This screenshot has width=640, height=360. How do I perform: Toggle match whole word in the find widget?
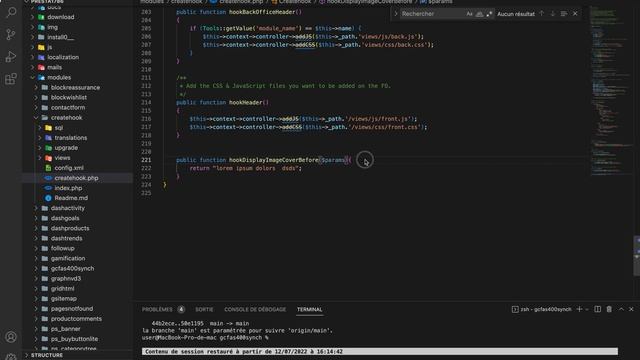click(x=479, y=14)
